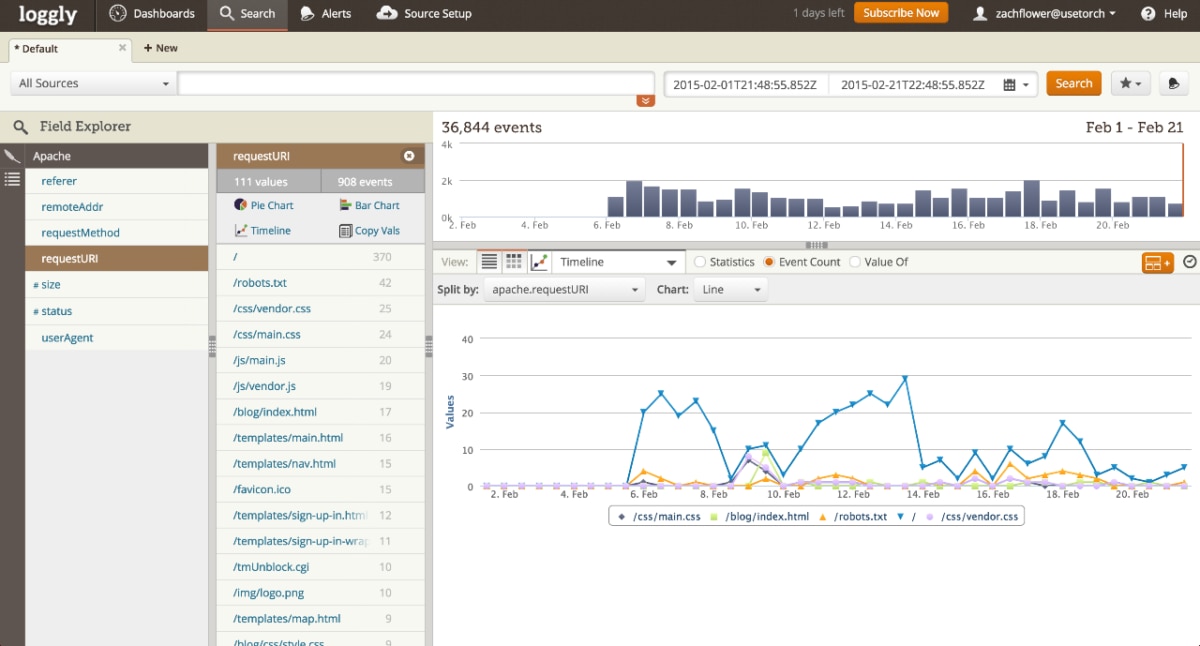Select the Statistics radio button
Viewport: 1200px width, 646px height.
coord(700,261)
